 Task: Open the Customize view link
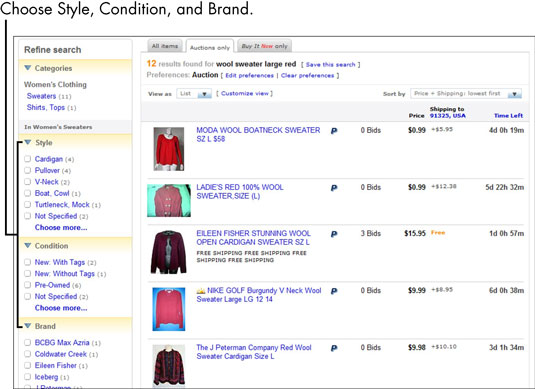(x=245, y=93)
